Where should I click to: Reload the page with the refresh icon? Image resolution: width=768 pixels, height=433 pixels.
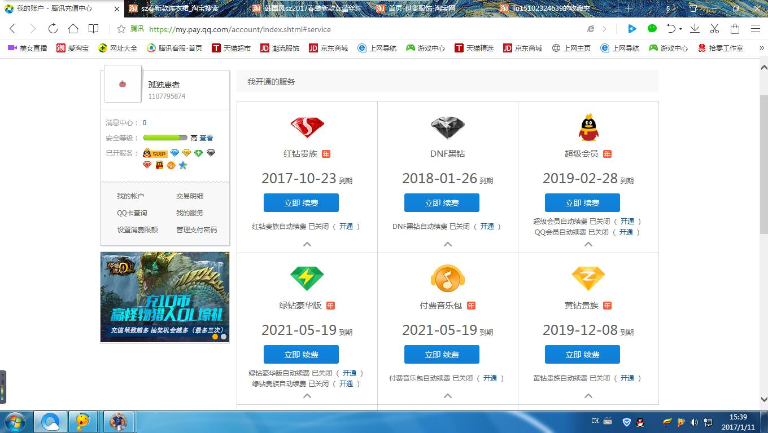53,29
